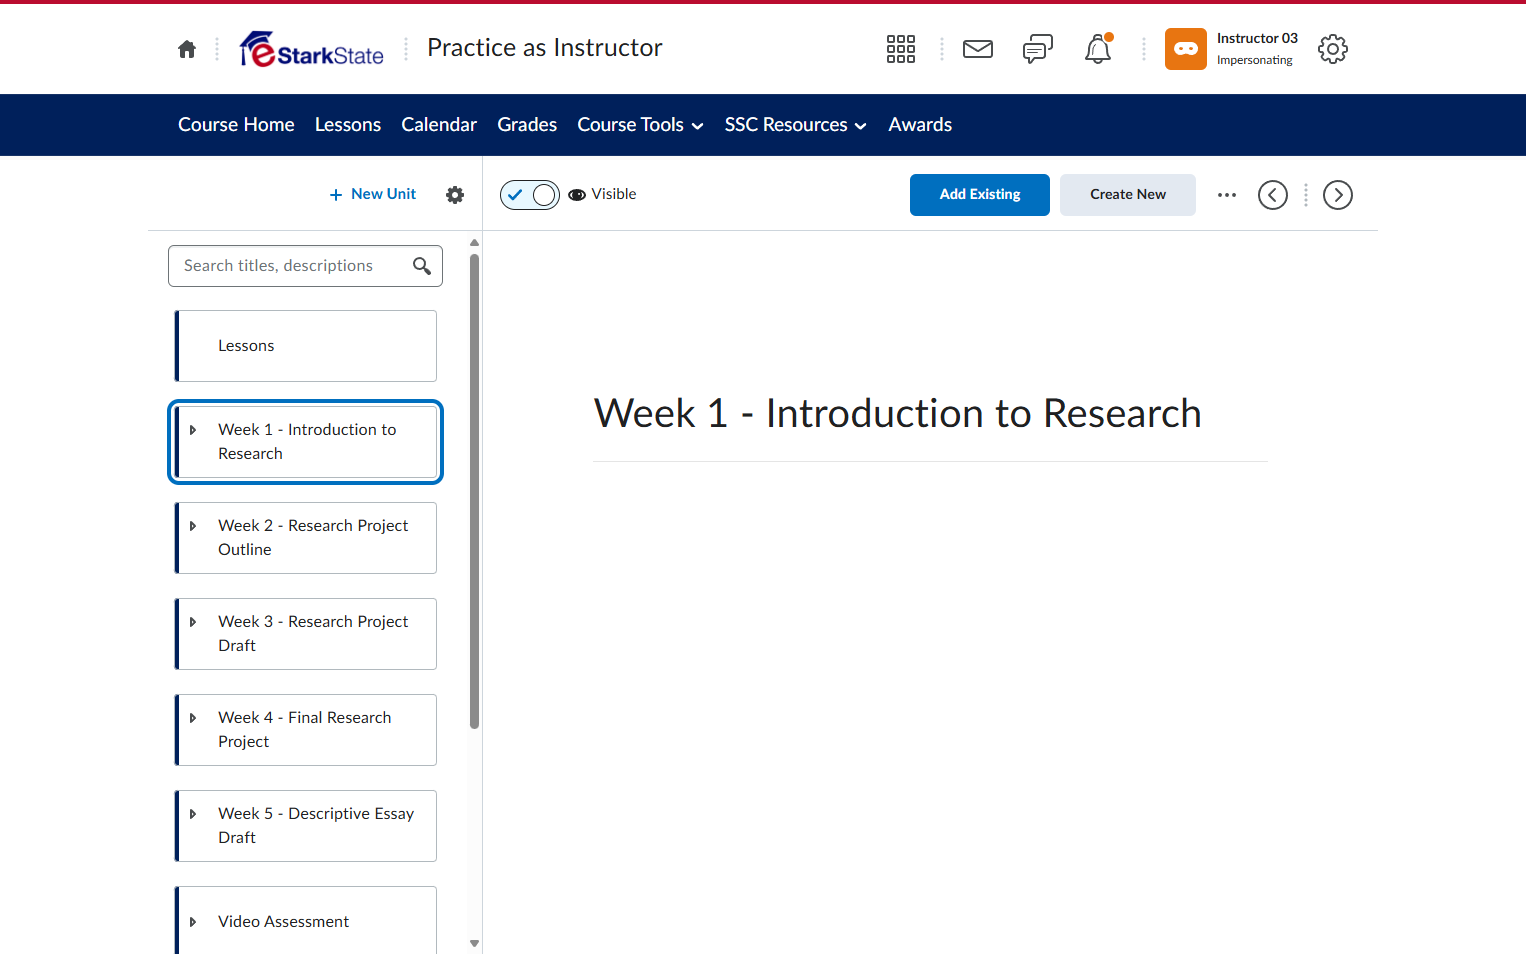Image resolution: width=1526 pixels, height=954 pixels.
Task: Expand Week 5 - Descriptive Essay Draft
Action: click(193, 814)
